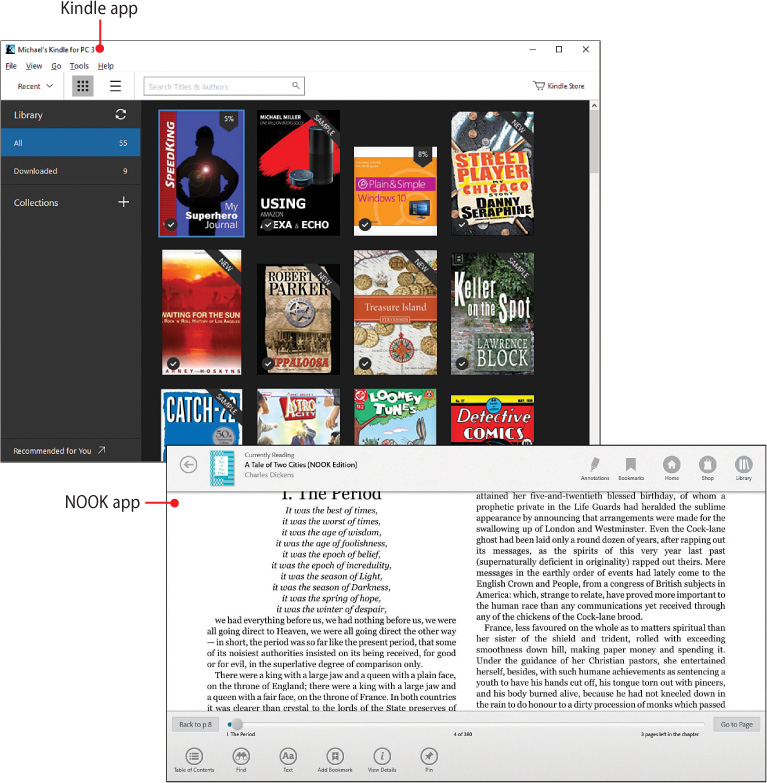
Task: Click downloaded checkmark on Treasure Island
Action: click(365, 364)
